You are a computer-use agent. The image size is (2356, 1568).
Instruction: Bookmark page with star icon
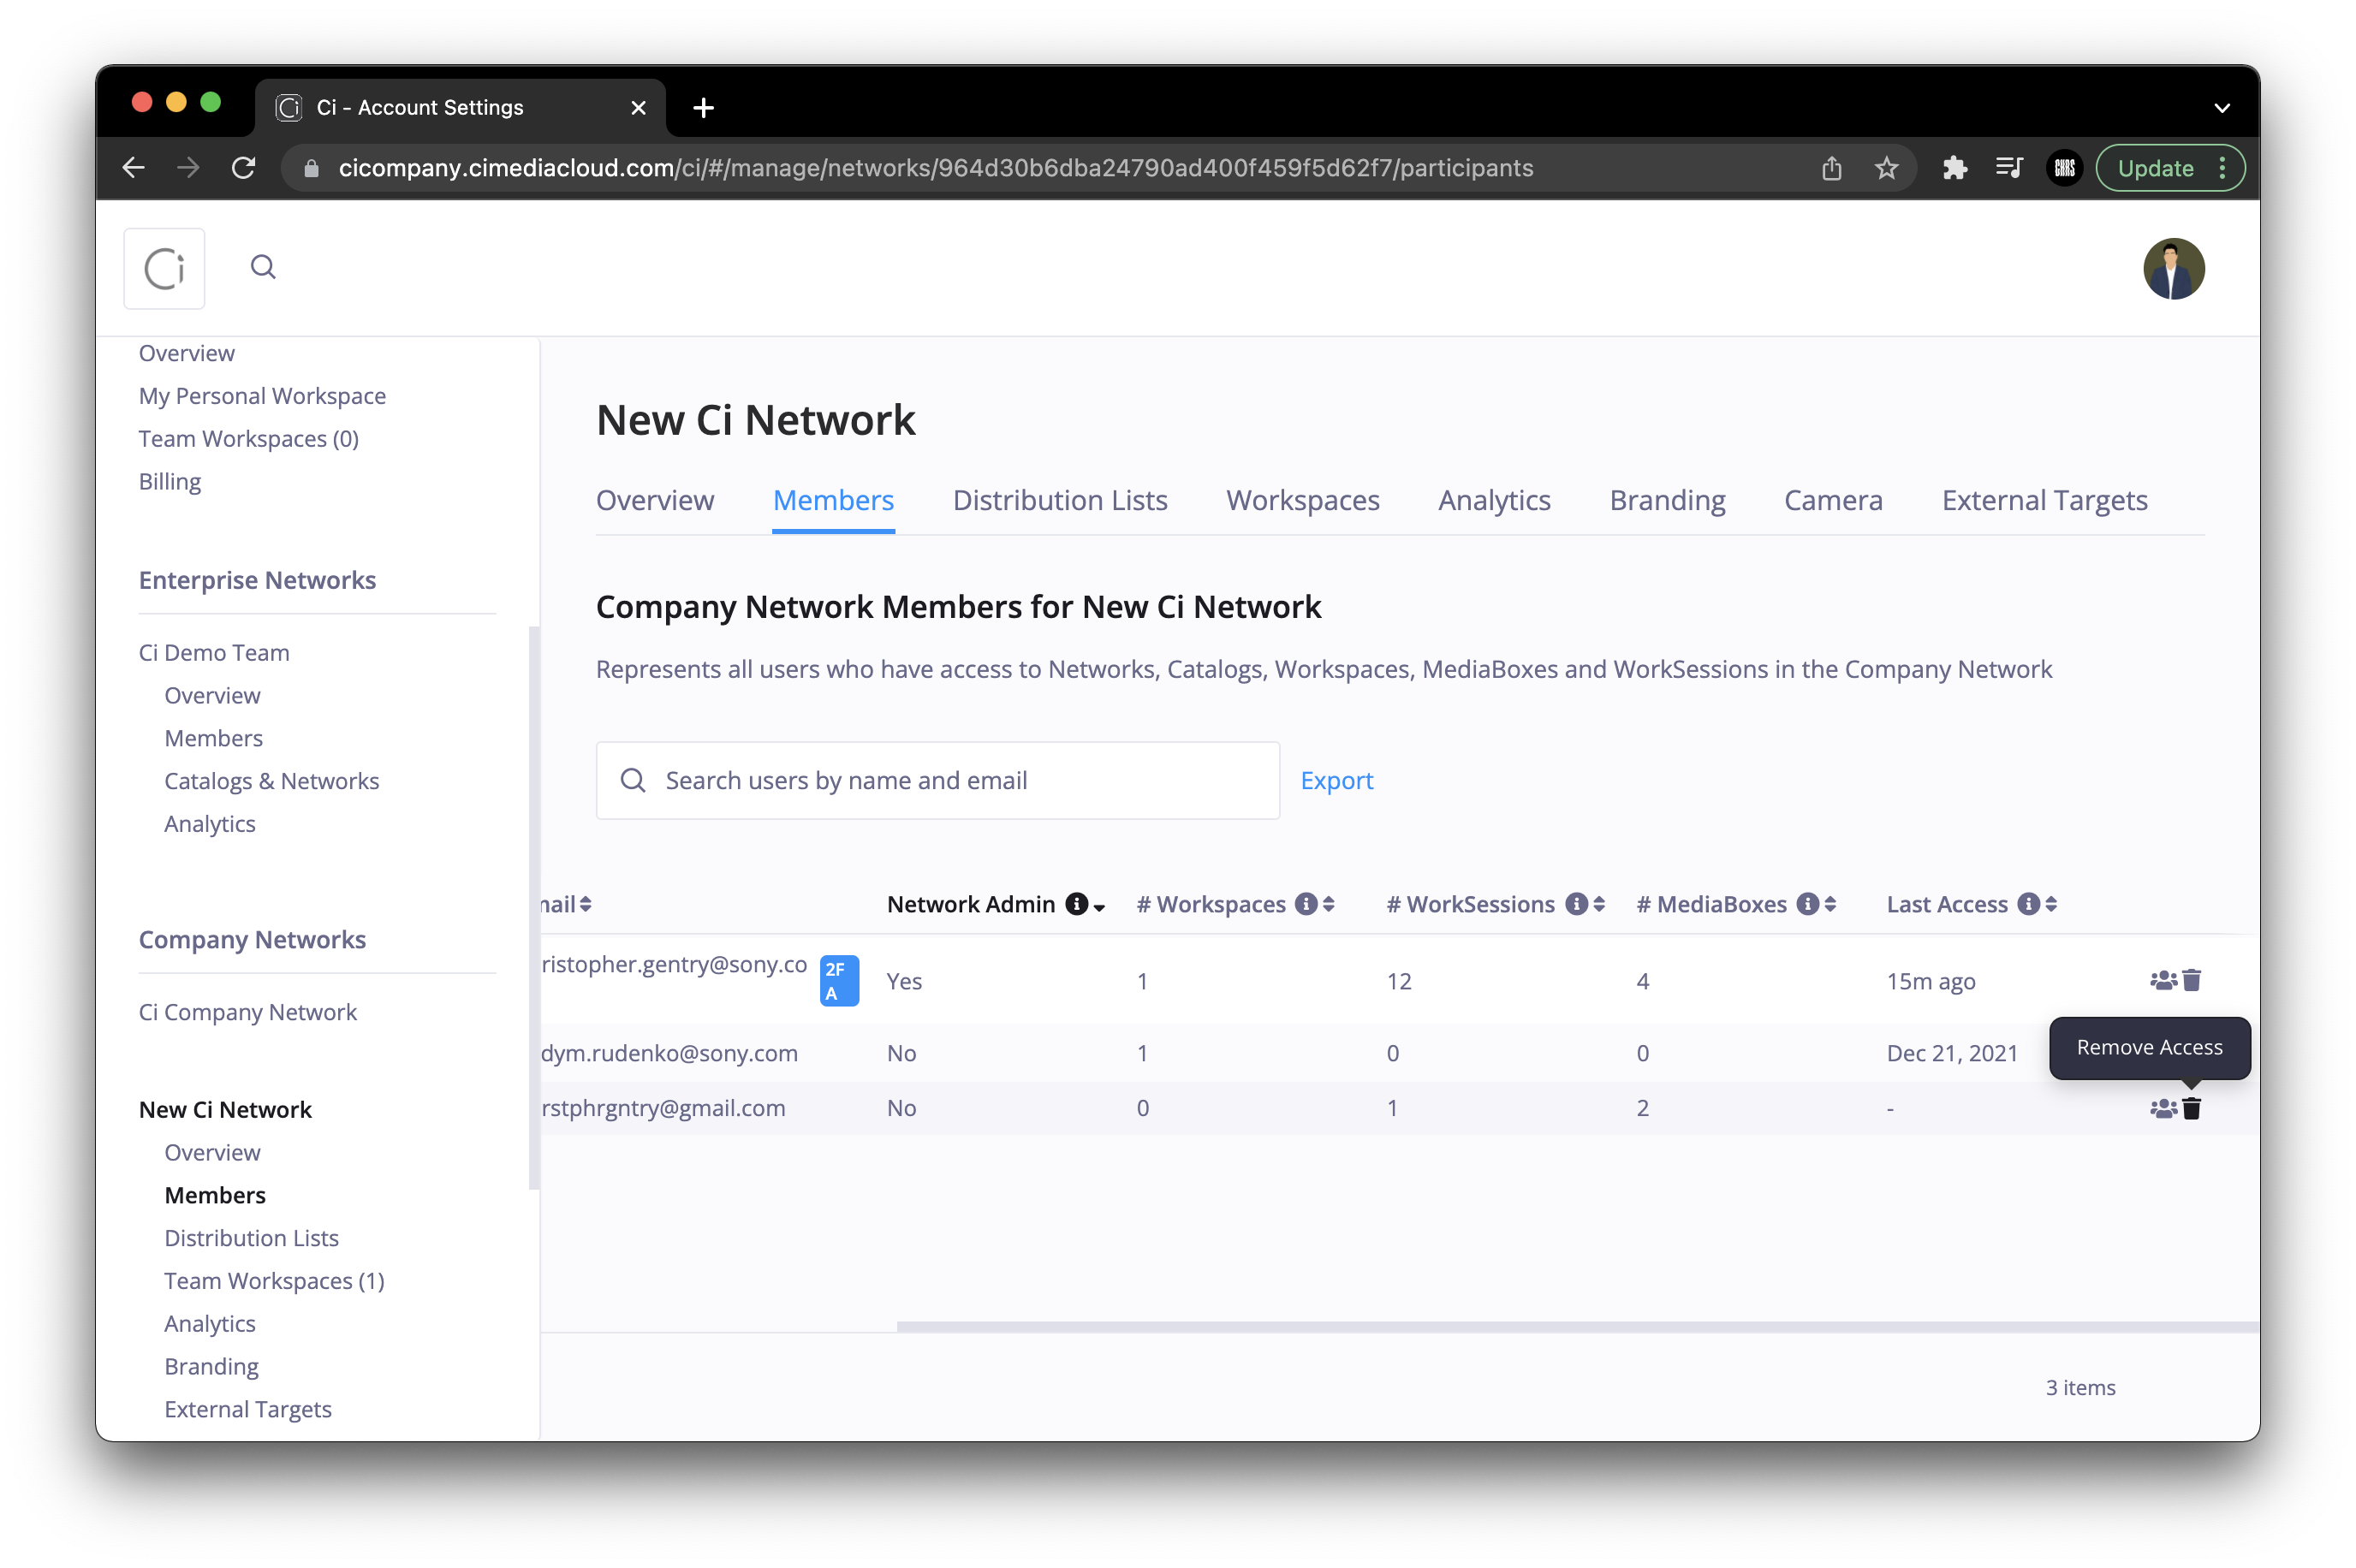click(x=1886, y=168)
